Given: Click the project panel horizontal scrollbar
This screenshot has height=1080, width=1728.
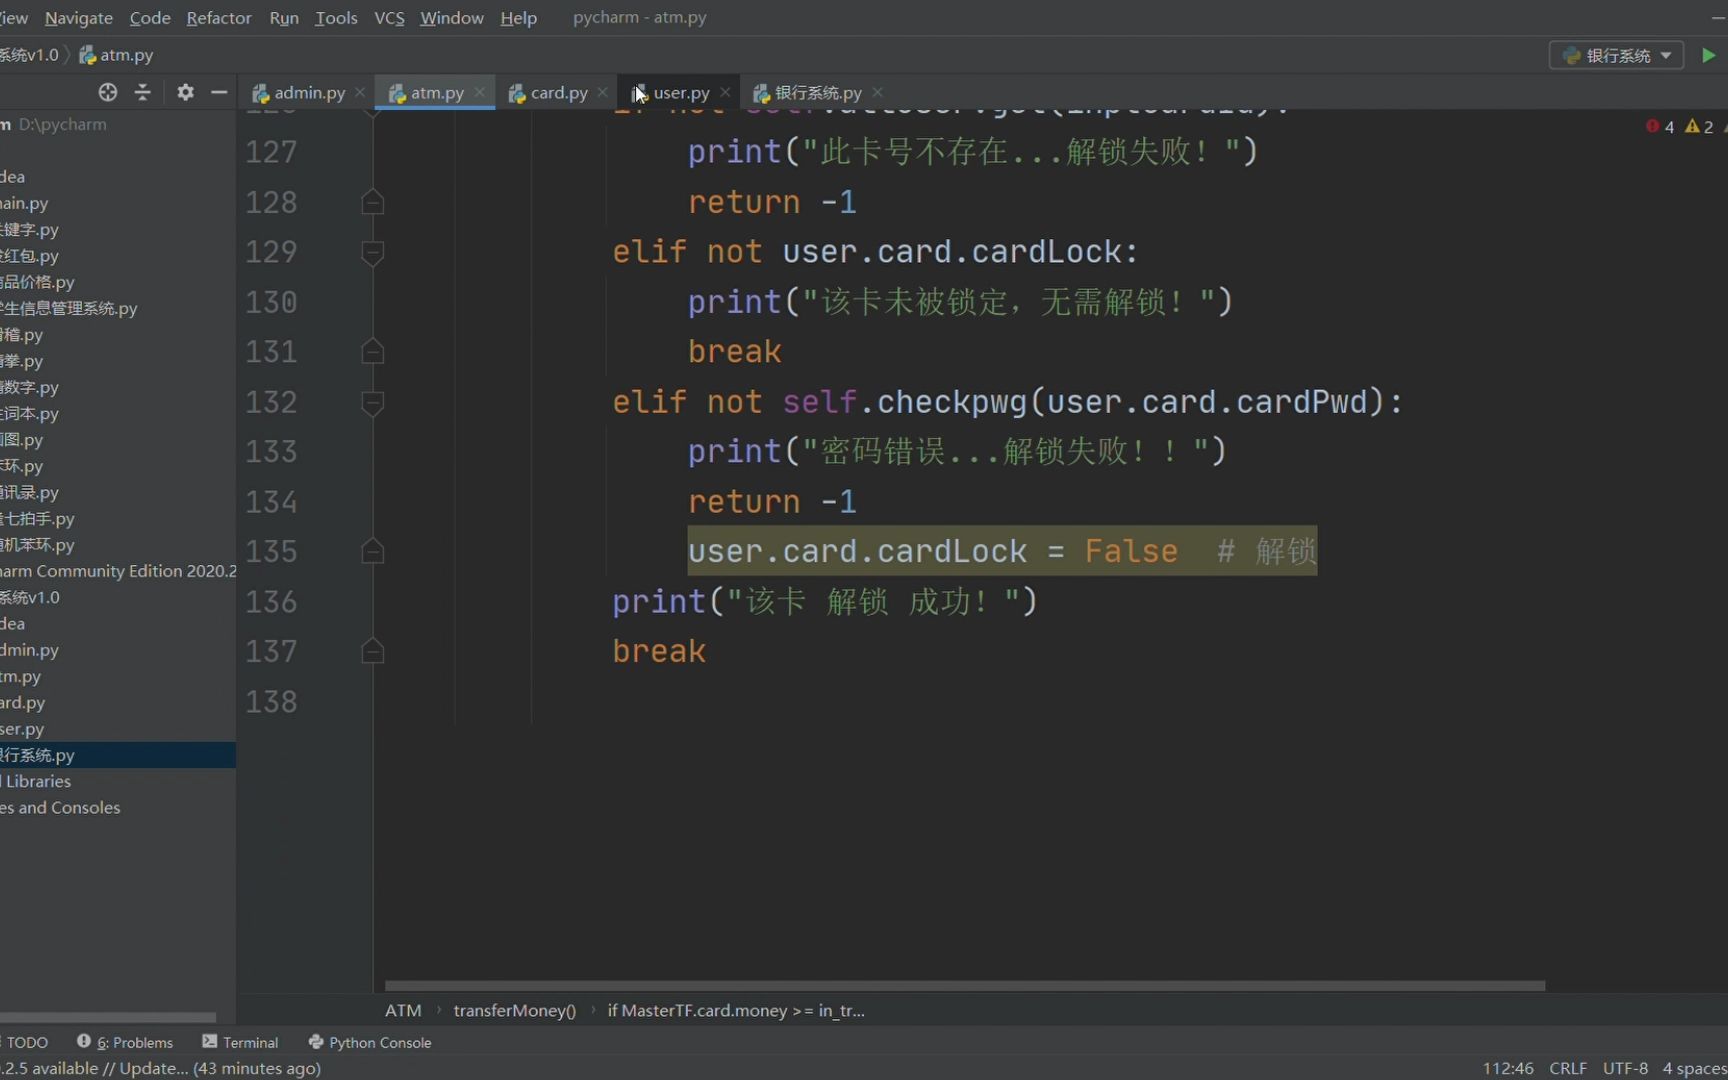Looking at the screenshot, I should [x=108, y=1017].
